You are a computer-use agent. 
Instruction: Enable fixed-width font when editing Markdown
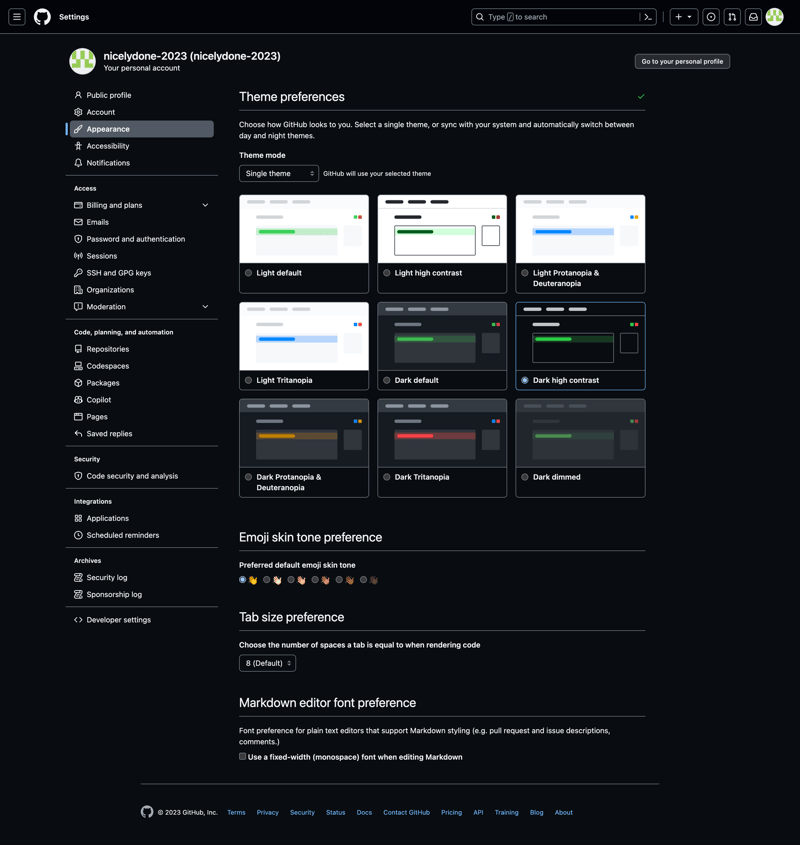(x=242, y=757)
